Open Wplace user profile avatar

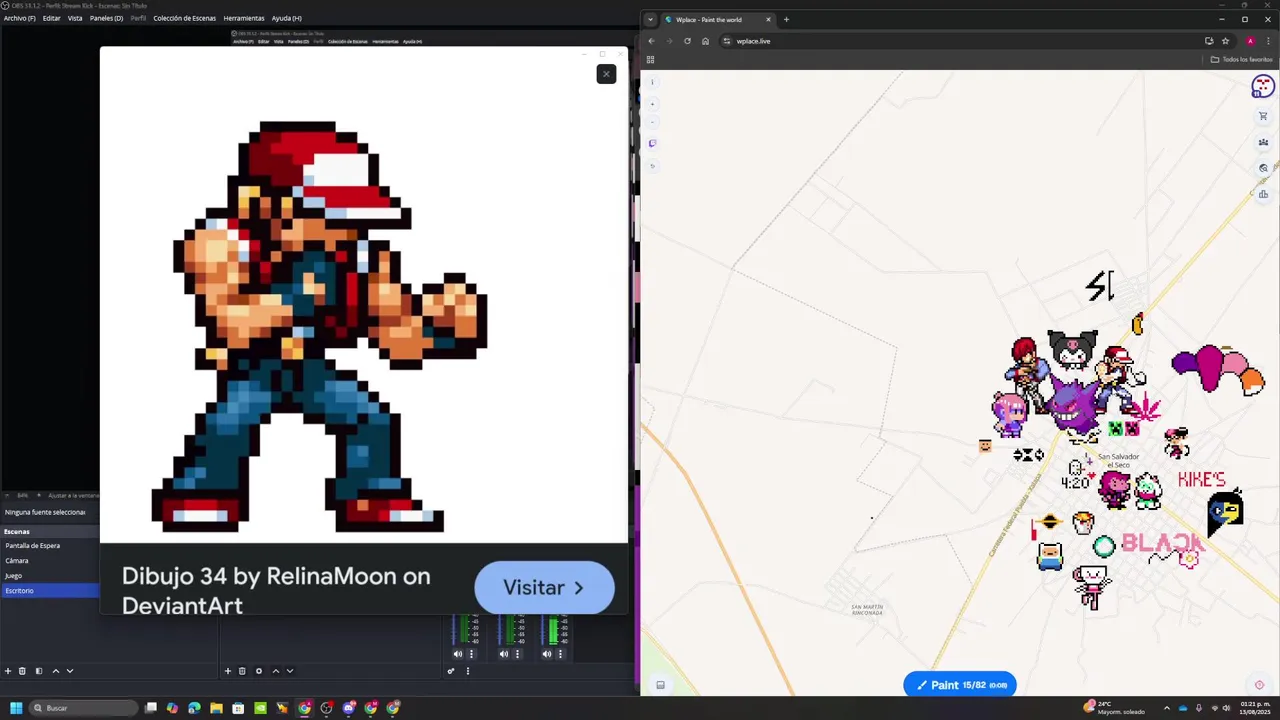(x=1263, y=86)
